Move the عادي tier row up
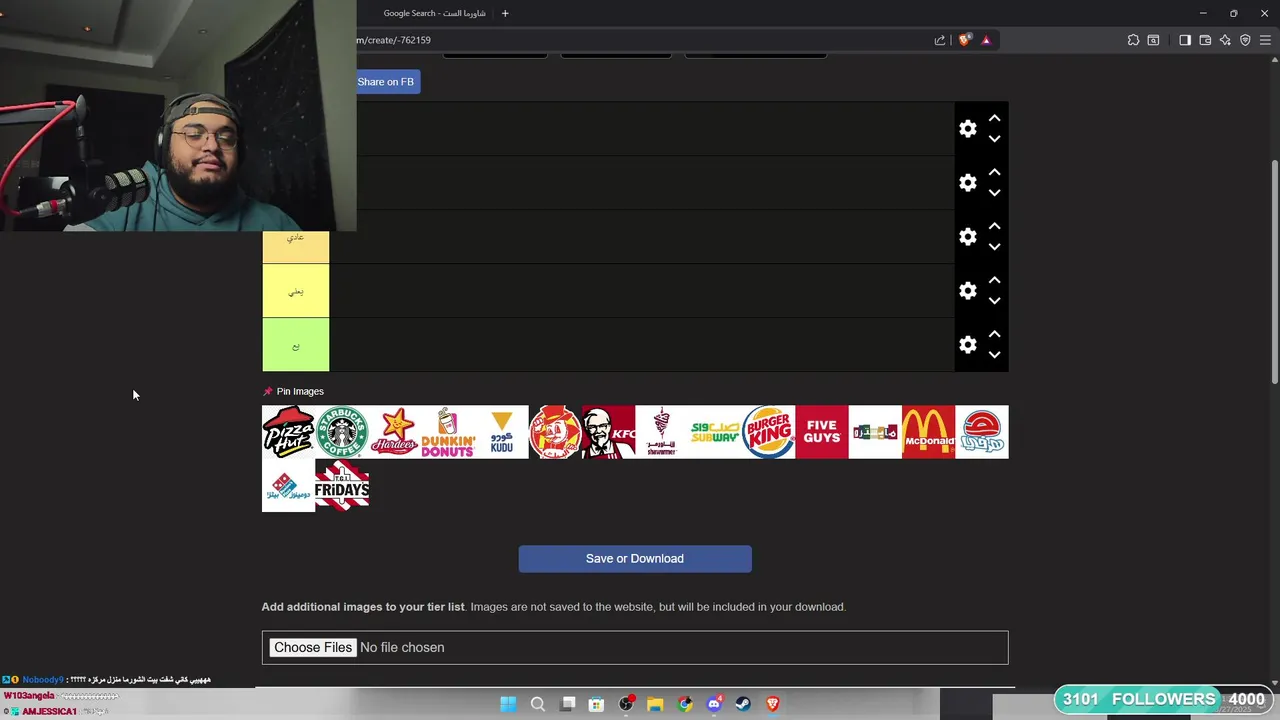Screen dimensions: 1280x720 point(994,226)
